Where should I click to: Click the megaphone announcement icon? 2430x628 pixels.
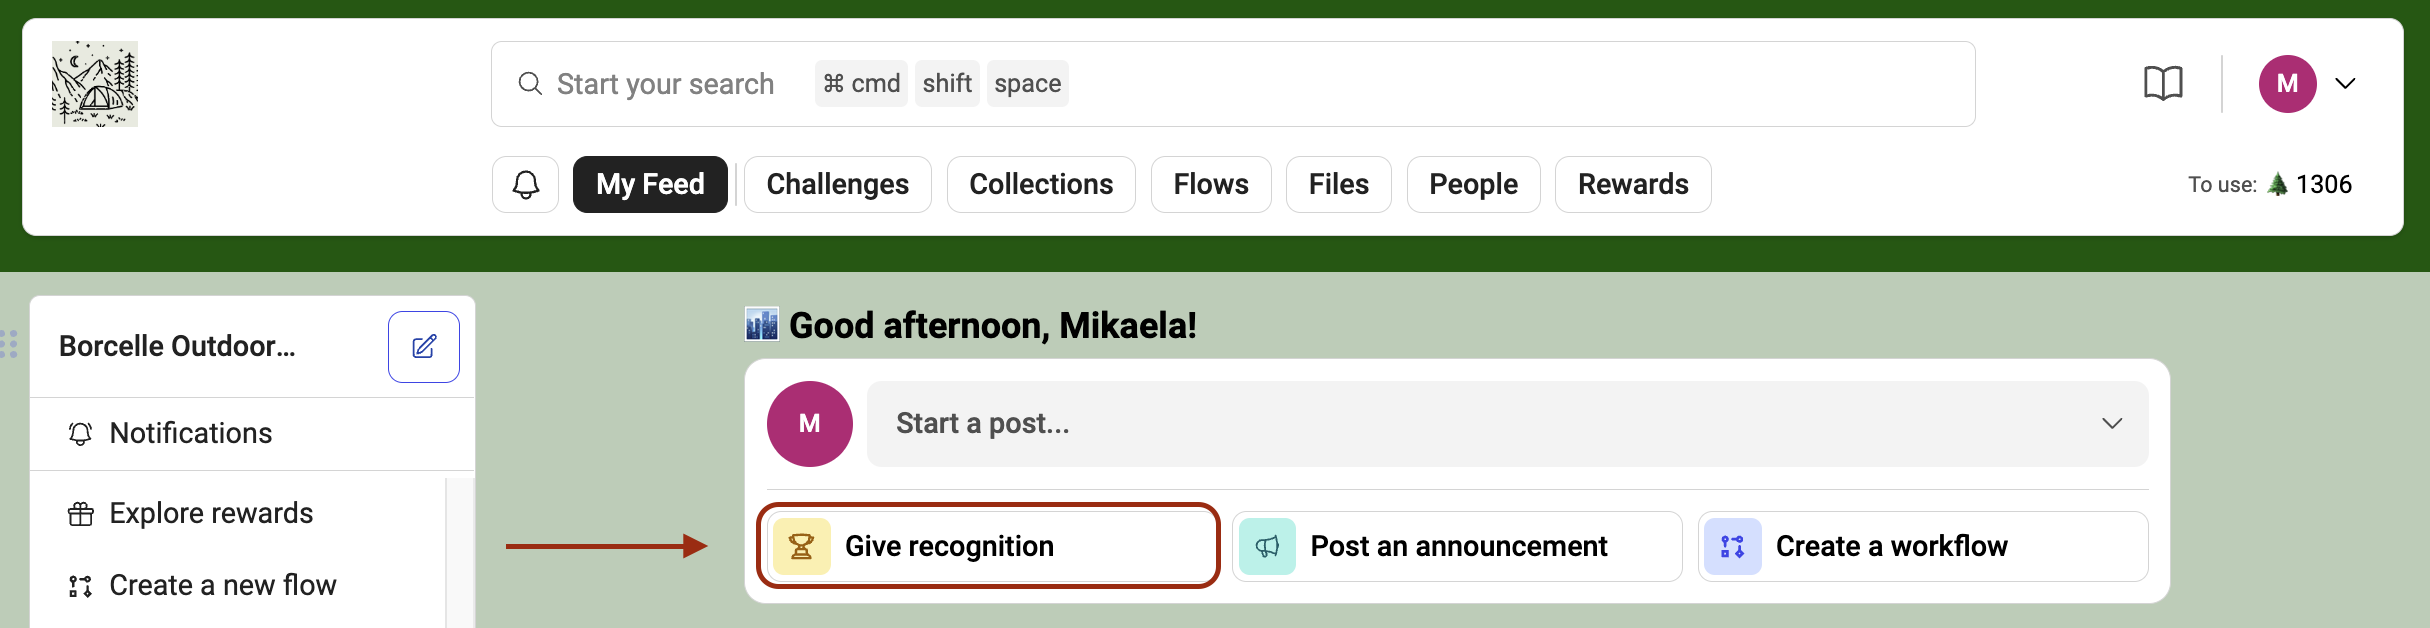pyautogui.click(x=1267, y=546)
